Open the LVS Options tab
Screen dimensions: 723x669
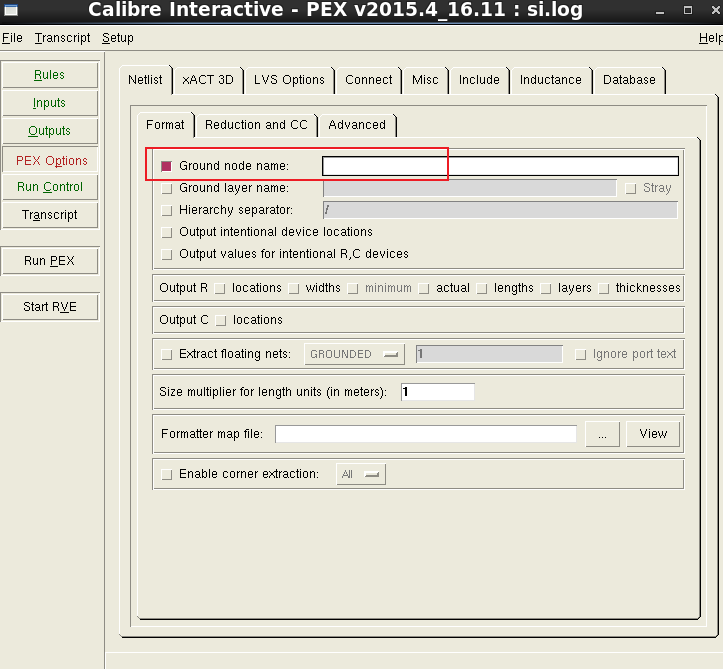pos(289,80)
